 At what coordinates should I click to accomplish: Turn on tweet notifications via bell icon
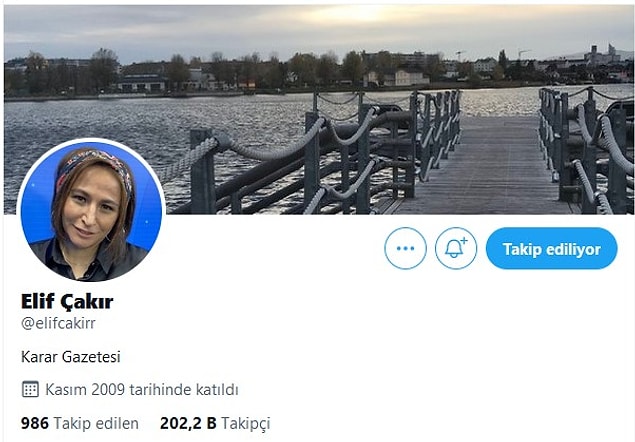(x=456, y=248)
